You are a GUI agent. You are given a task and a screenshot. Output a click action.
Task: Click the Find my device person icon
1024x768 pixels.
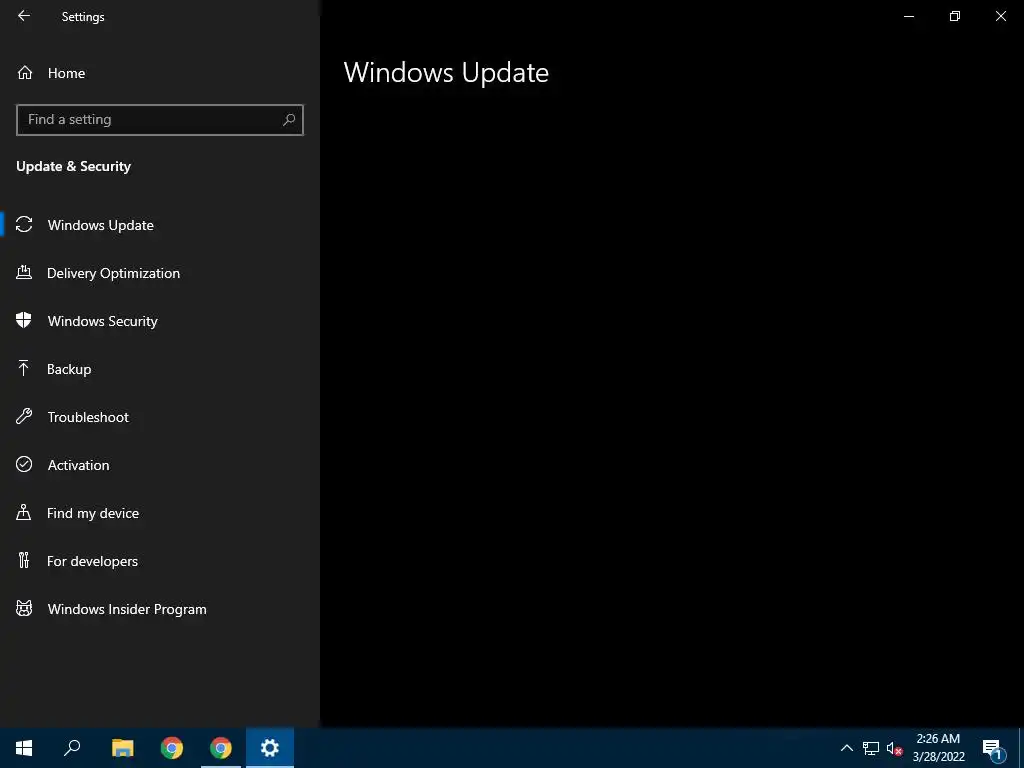pos(24,513)
